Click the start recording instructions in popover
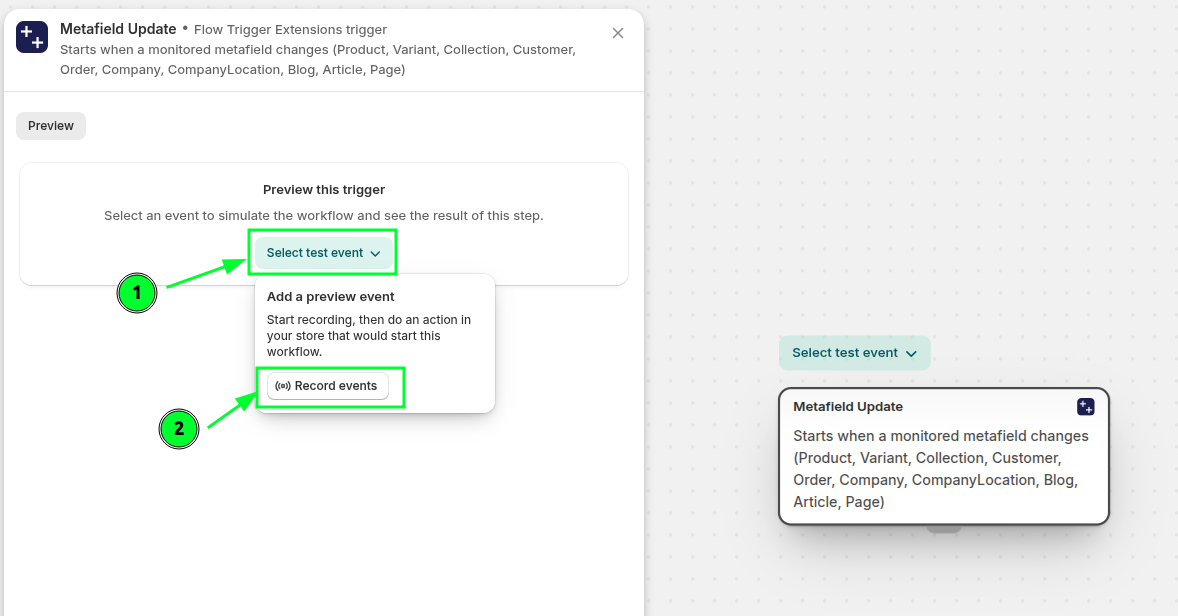The width and height of the screenshot is (1178, 616). click(369, 336)
